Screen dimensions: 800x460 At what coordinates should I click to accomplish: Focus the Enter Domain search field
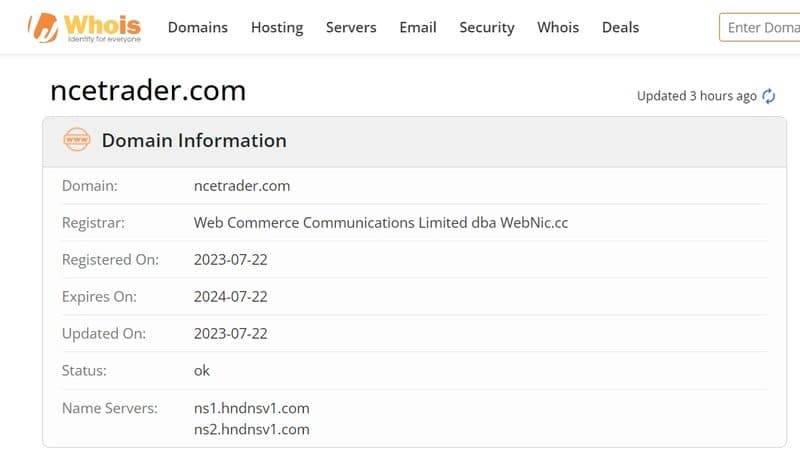coord(760,28)
